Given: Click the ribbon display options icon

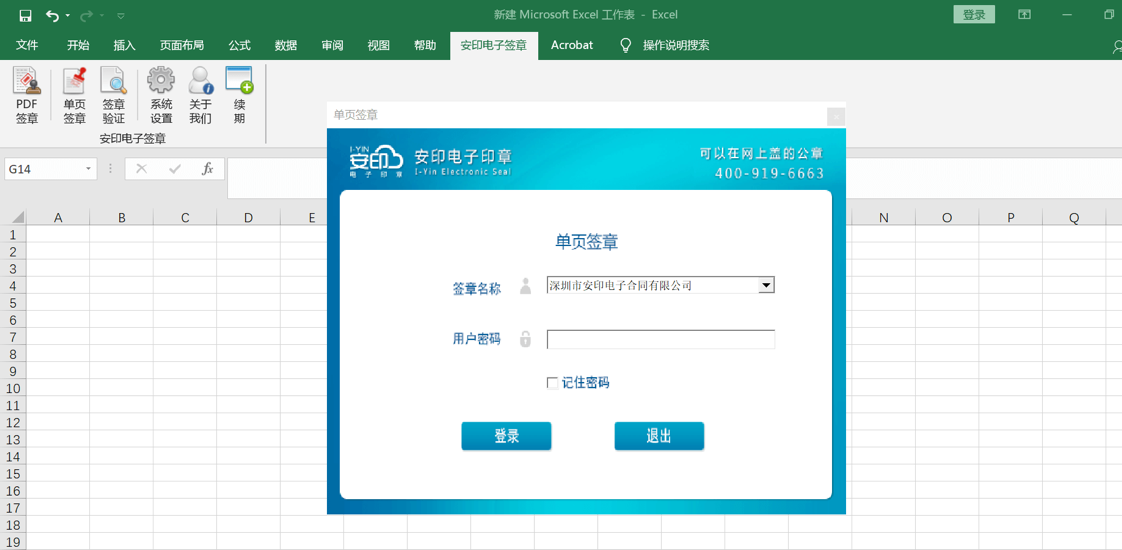Looking at the screenshot, I should (x=1024, y=14).
